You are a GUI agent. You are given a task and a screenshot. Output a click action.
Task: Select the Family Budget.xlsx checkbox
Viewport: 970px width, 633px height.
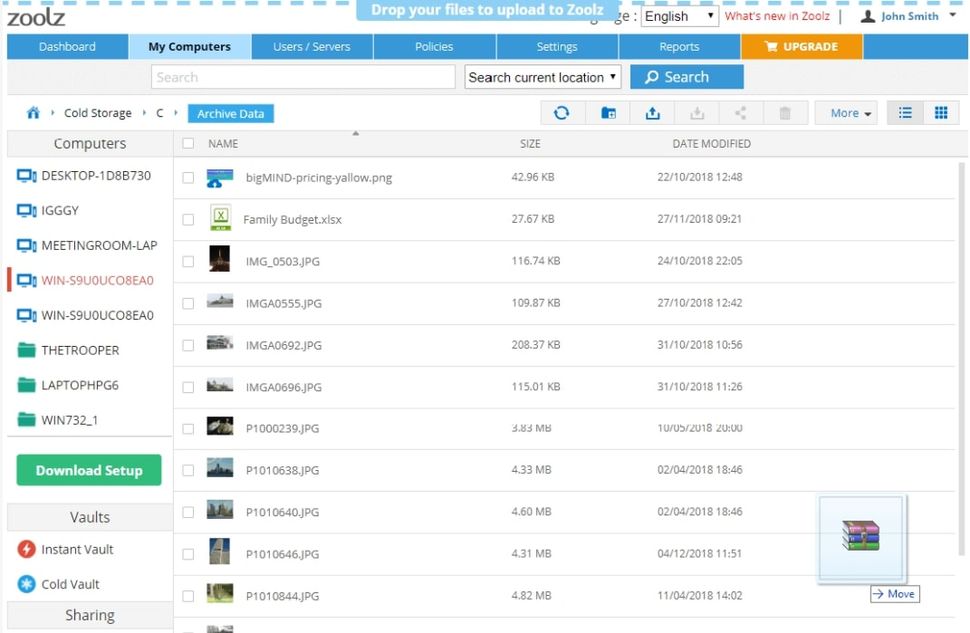(x=188, y=218)
